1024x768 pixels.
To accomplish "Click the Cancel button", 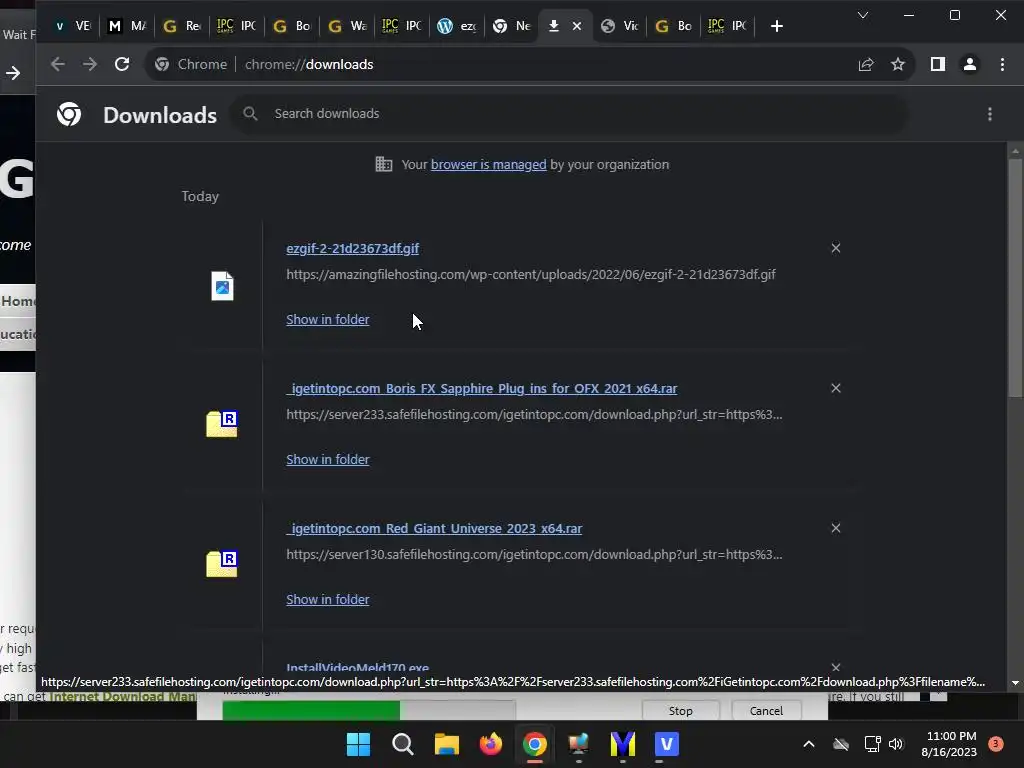I will pyautogui.click(x=766, y=711).
